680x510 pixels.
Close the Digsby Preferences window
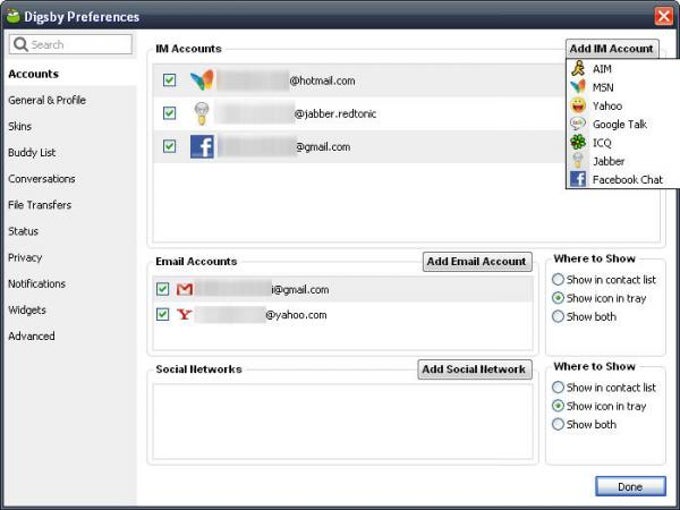[664, 16]
